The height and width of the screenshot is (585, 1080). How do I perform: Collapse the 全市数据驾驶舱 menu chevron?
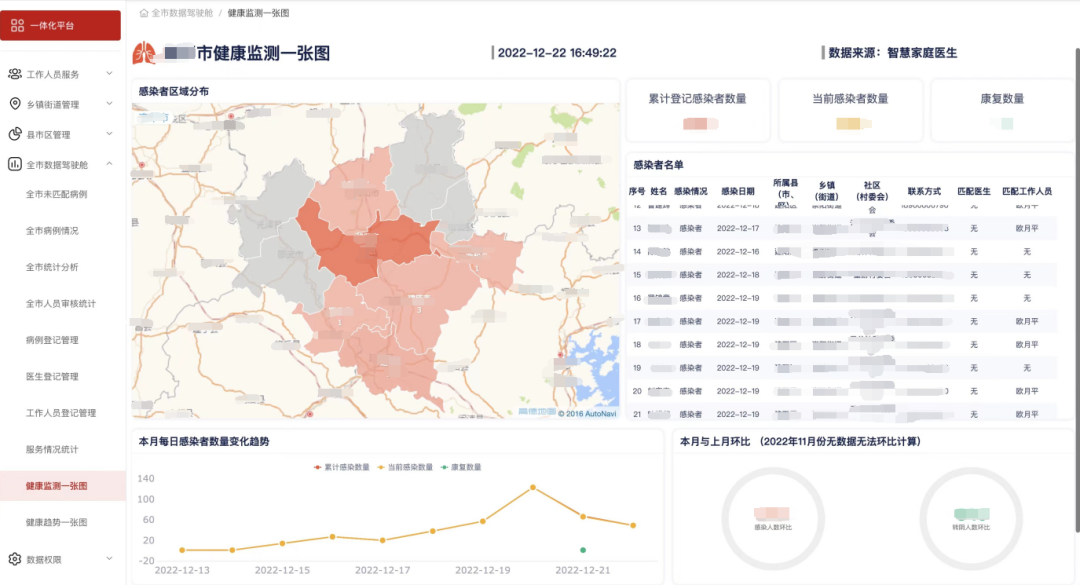tap(110, 164)
